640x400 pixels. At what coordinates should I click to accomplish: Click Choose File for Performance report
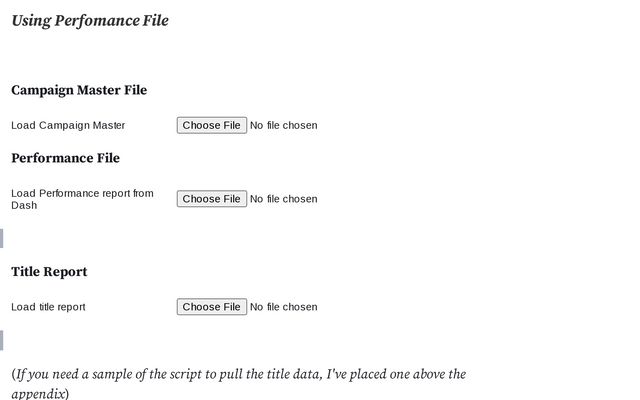(212, 199)
